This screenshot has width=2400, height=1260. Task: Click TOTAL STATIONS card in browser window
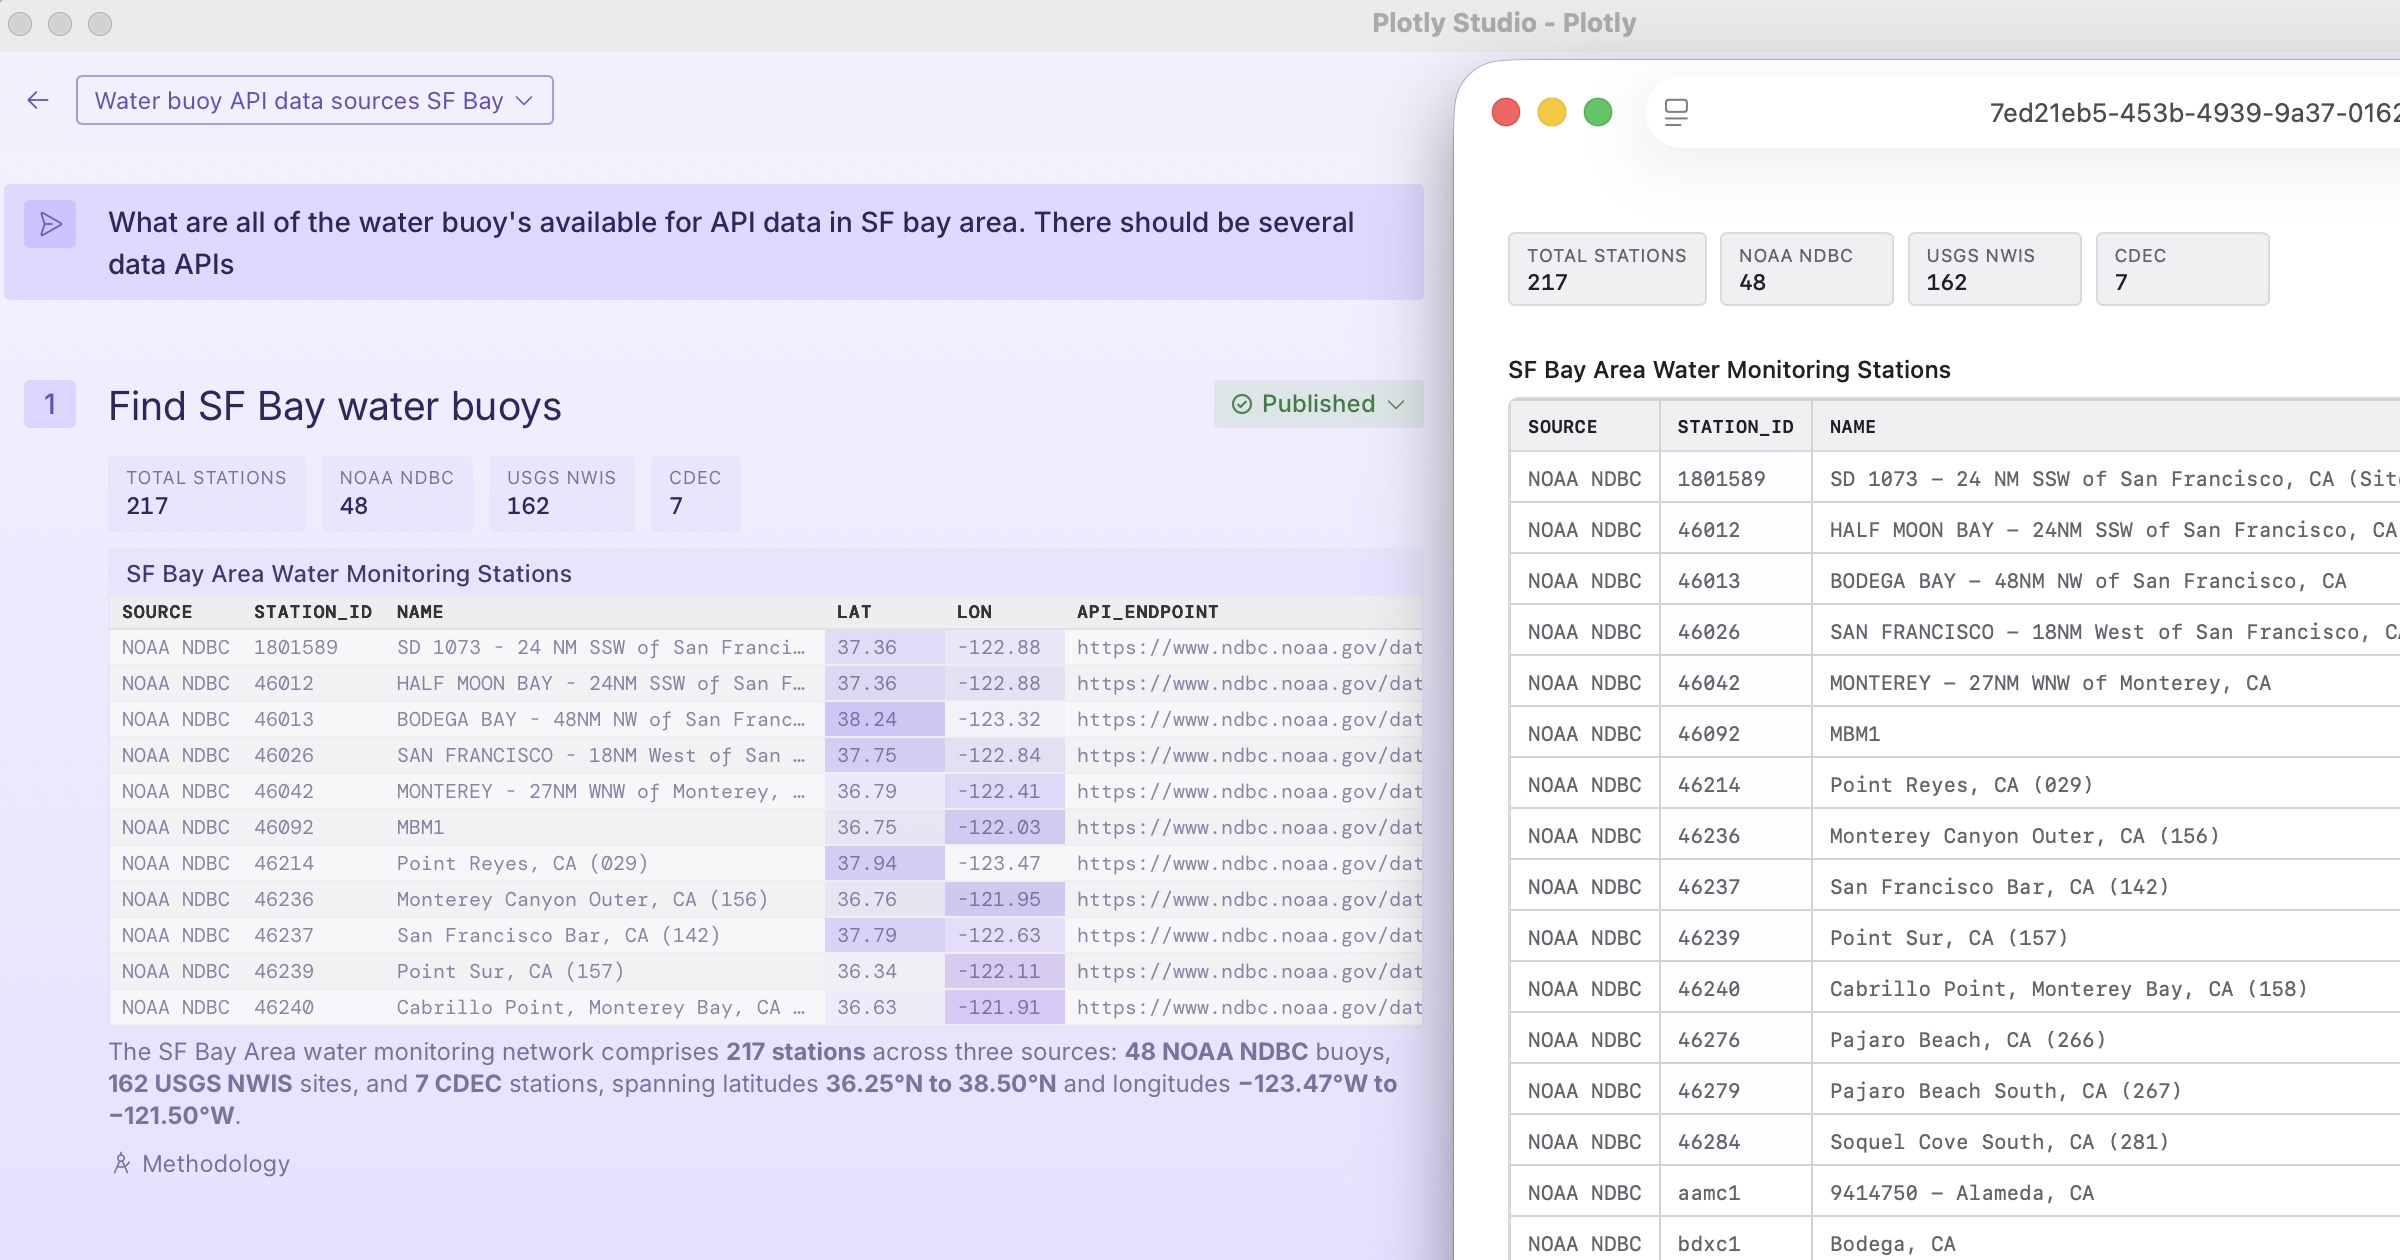tap(1606, 269)
